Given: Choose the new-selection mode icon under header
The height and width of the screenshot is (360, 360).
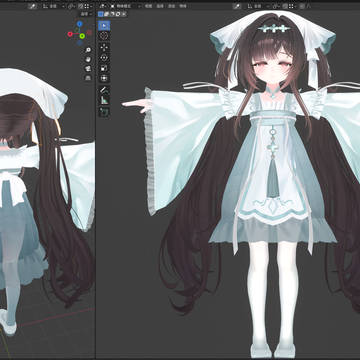Looking at the screenshot, I should [100, 14].
